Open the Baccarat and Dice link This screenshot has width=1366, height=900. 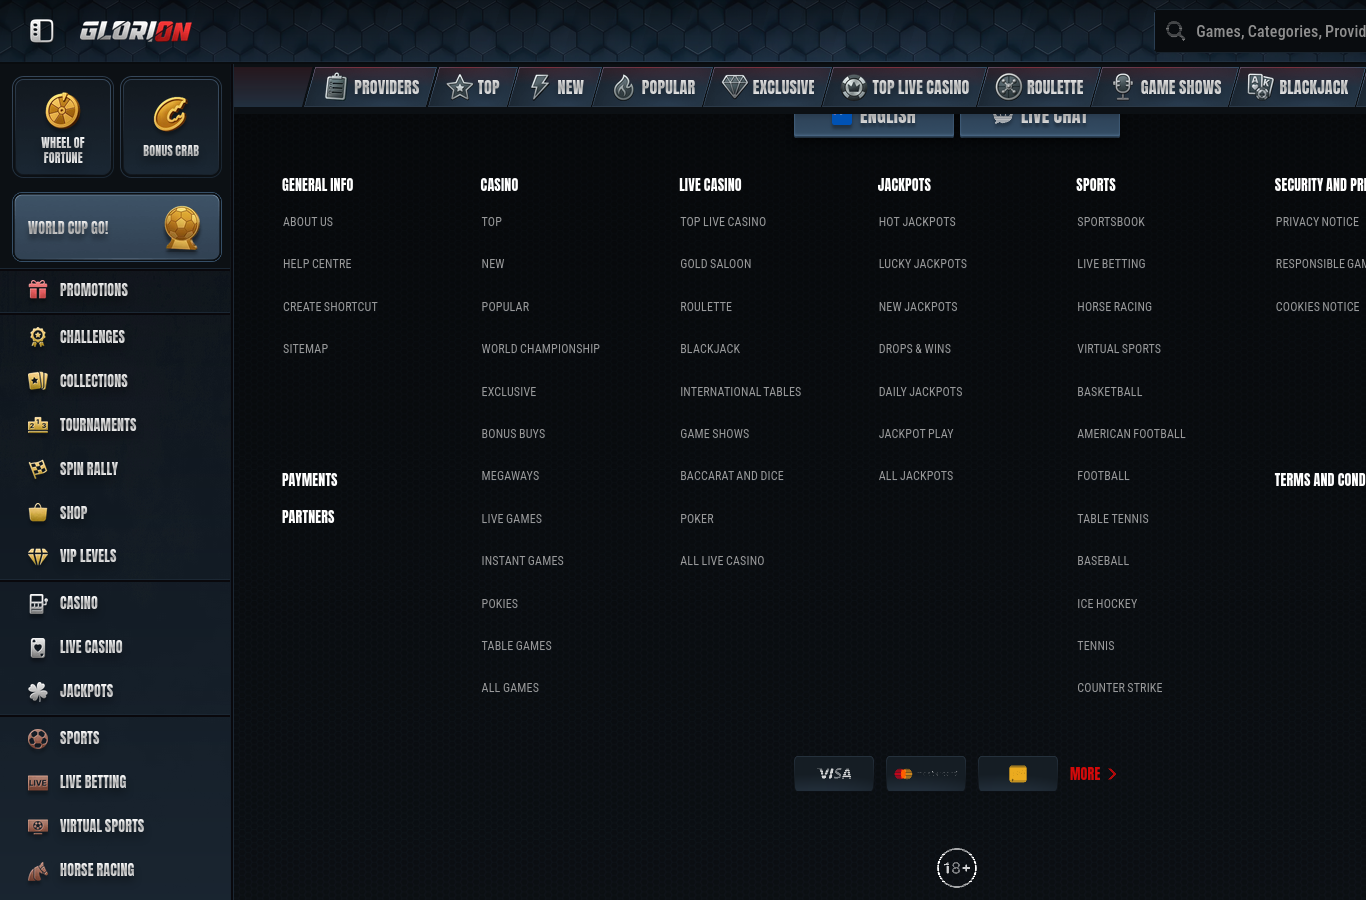[x=732, y=476]
